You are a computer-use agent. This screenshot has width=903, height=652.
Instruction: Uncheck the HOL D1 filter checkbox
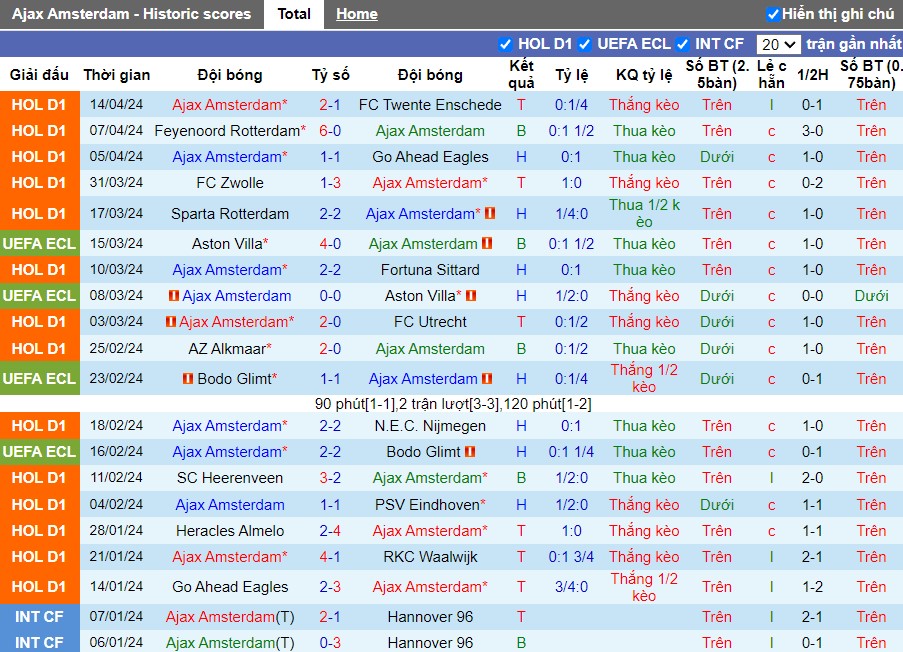click(505, 44)
